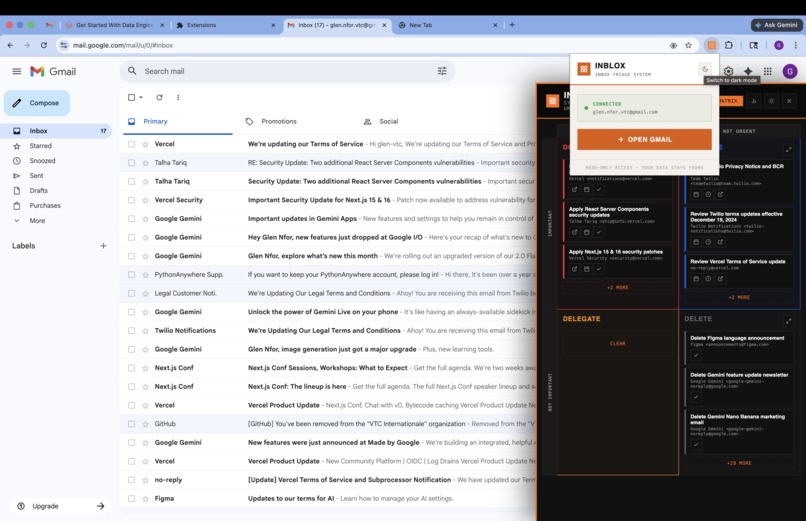Open the site information icon in address bar
The image size is (806, 521).
click(x=64, y=45)
